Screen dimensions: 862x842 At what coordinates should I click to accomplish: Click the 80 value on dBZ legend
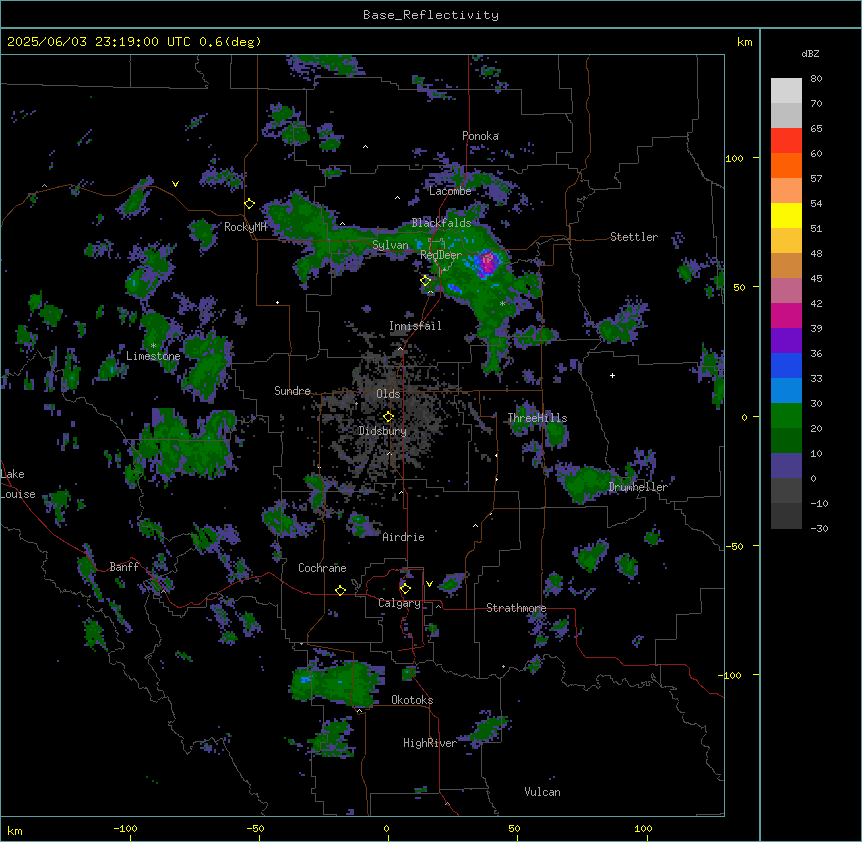pyautogui.click(x=816, y=79)
